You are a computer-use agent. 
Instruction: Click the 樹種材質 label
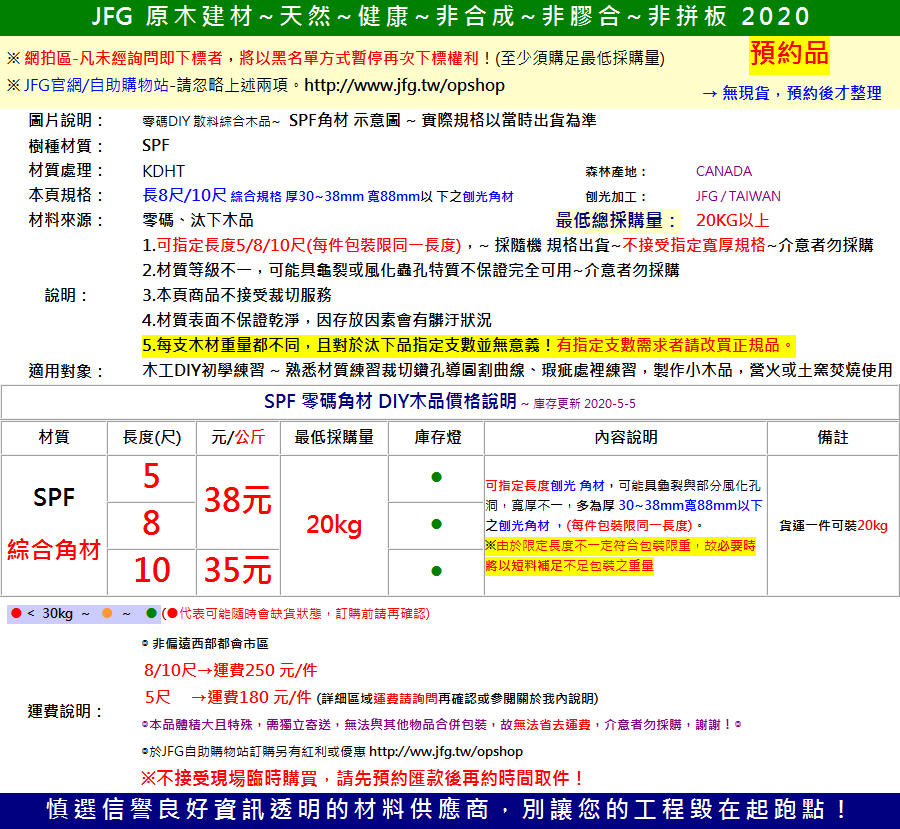click(x=65, y=146)
